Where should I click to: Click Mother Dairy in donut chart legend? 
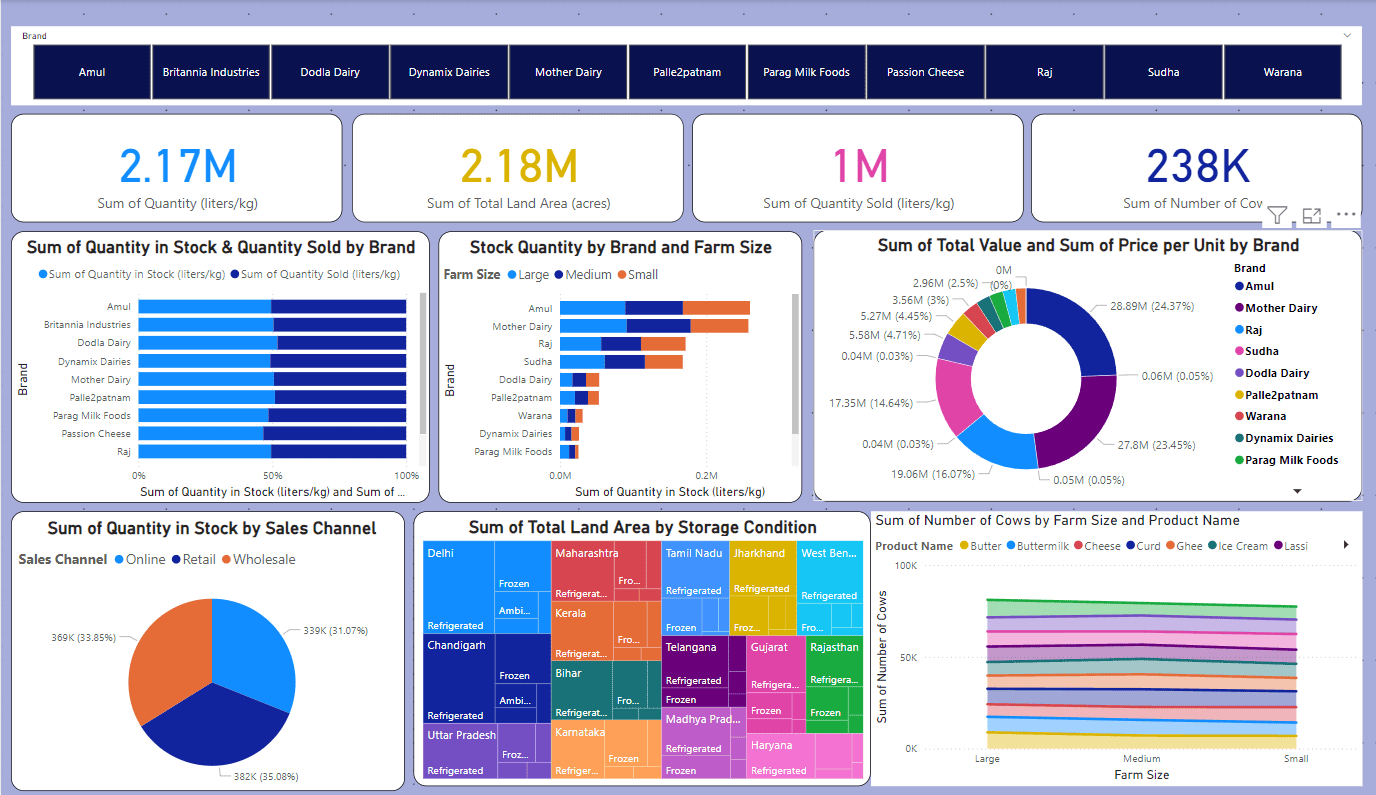[x=1275, y=308]
